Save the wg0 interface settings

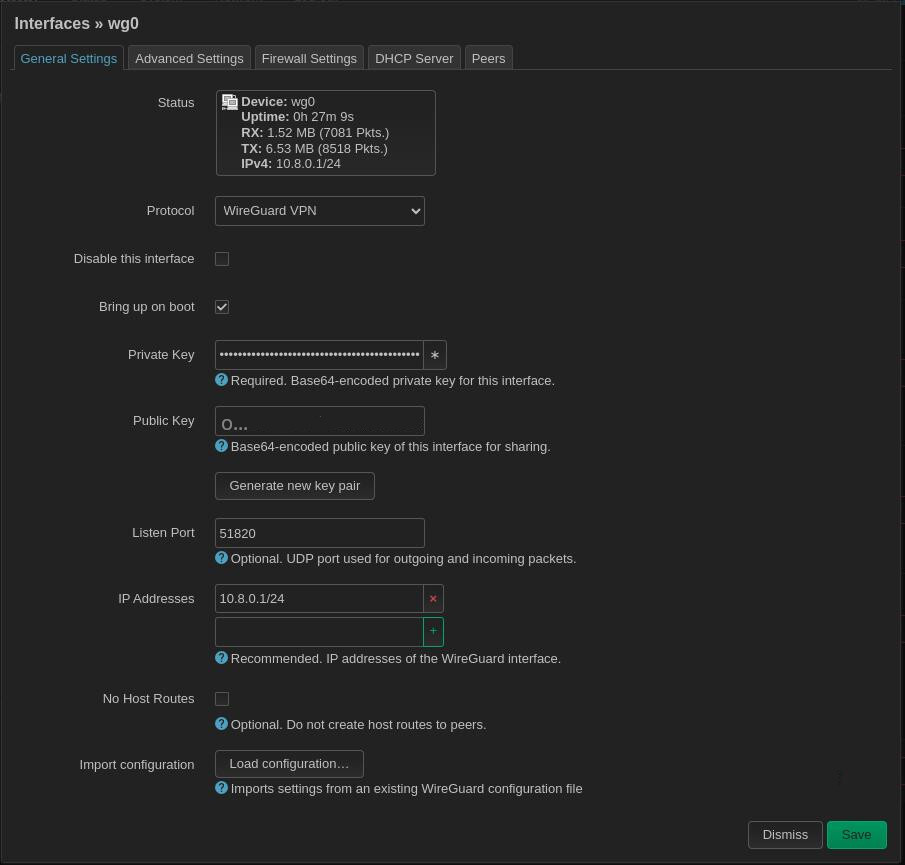pyautogui.click(x=857, y=835)
